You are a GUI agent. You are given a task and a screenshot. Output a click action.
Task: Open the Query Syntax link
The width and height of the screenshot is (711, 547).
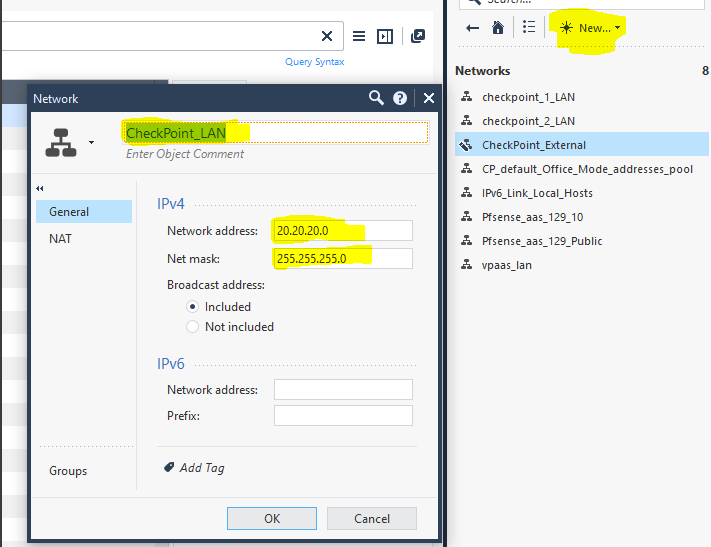point(314,62)
